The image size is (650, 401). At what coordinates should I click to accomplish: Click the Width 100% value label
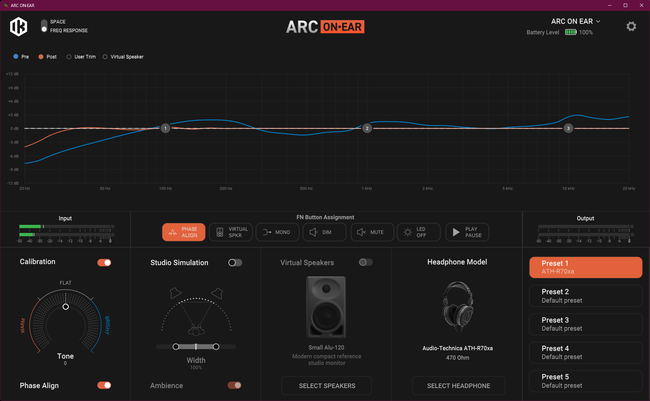[x=196, y=367]
